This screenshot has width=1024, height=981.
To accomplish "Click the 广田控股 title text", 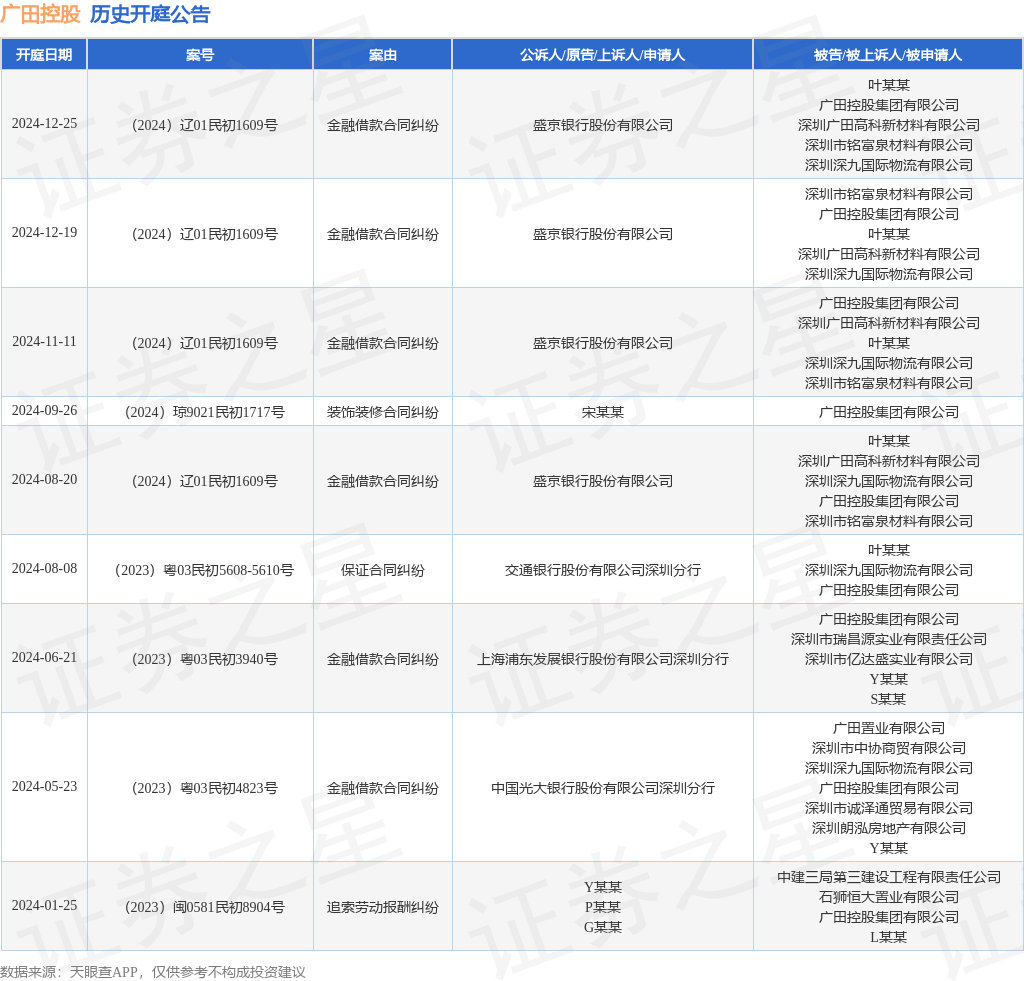I will (x=40, y=14).
